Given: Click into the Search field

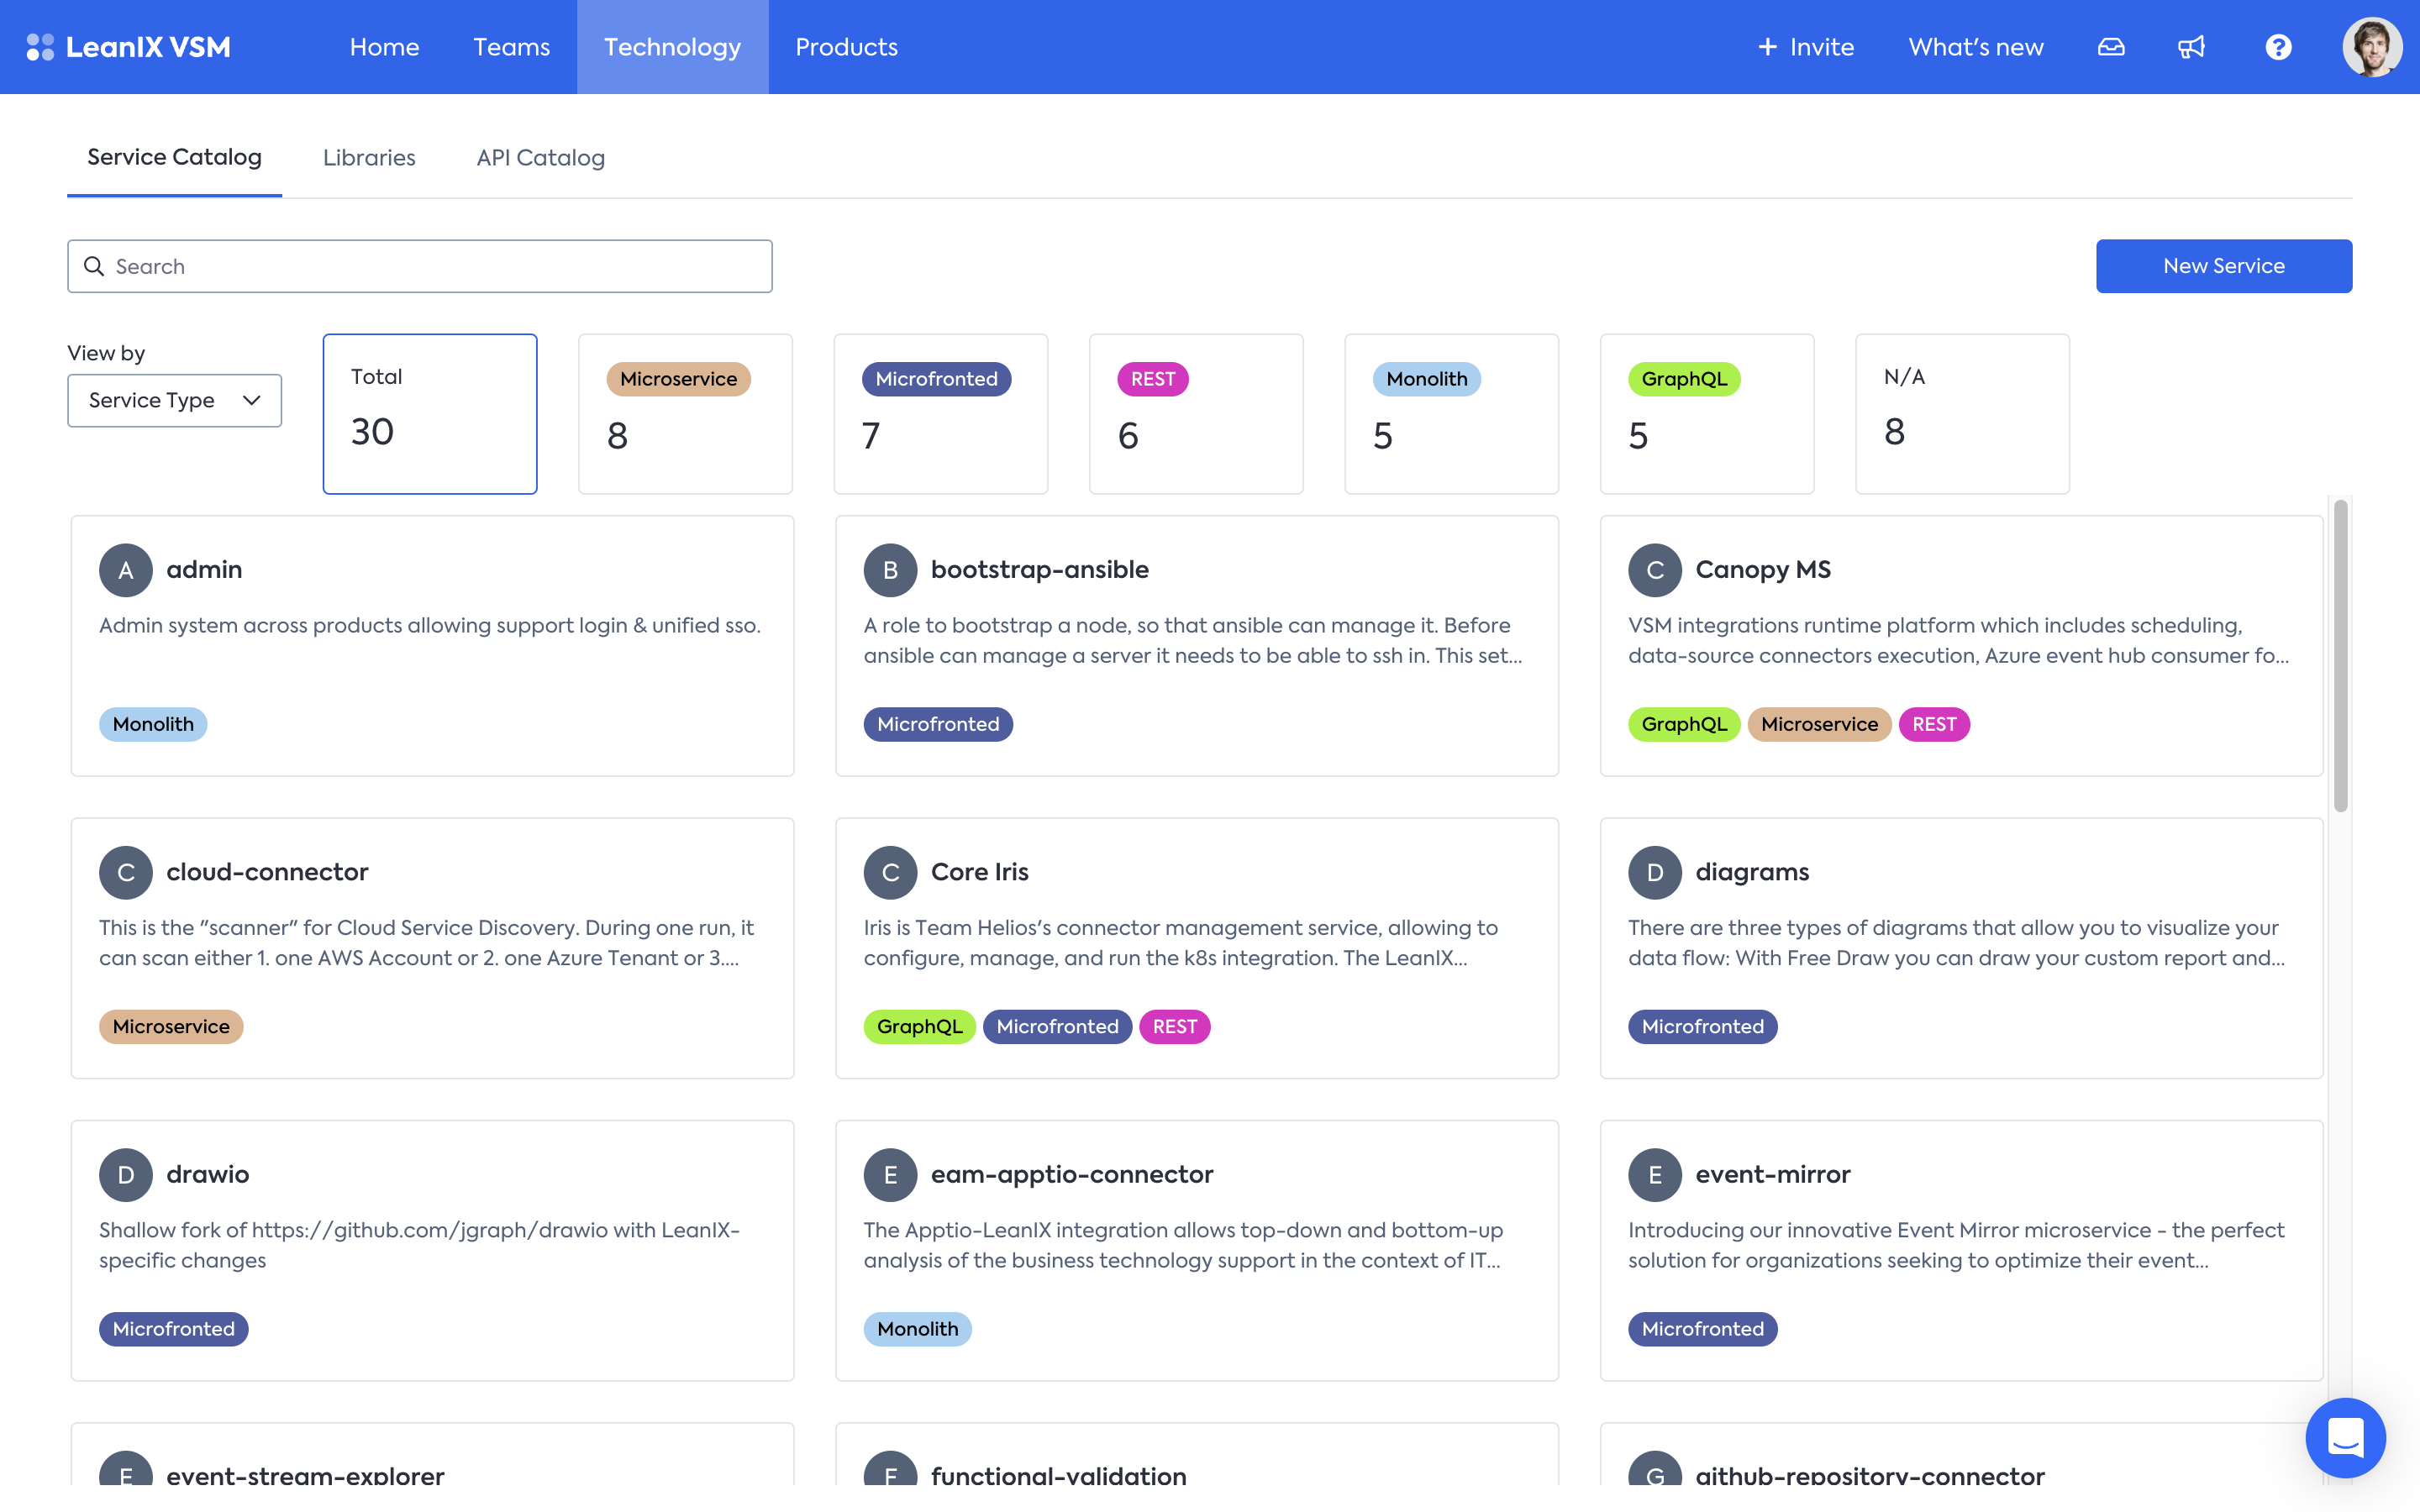Looking at the screenshot, I should [420, 266].
